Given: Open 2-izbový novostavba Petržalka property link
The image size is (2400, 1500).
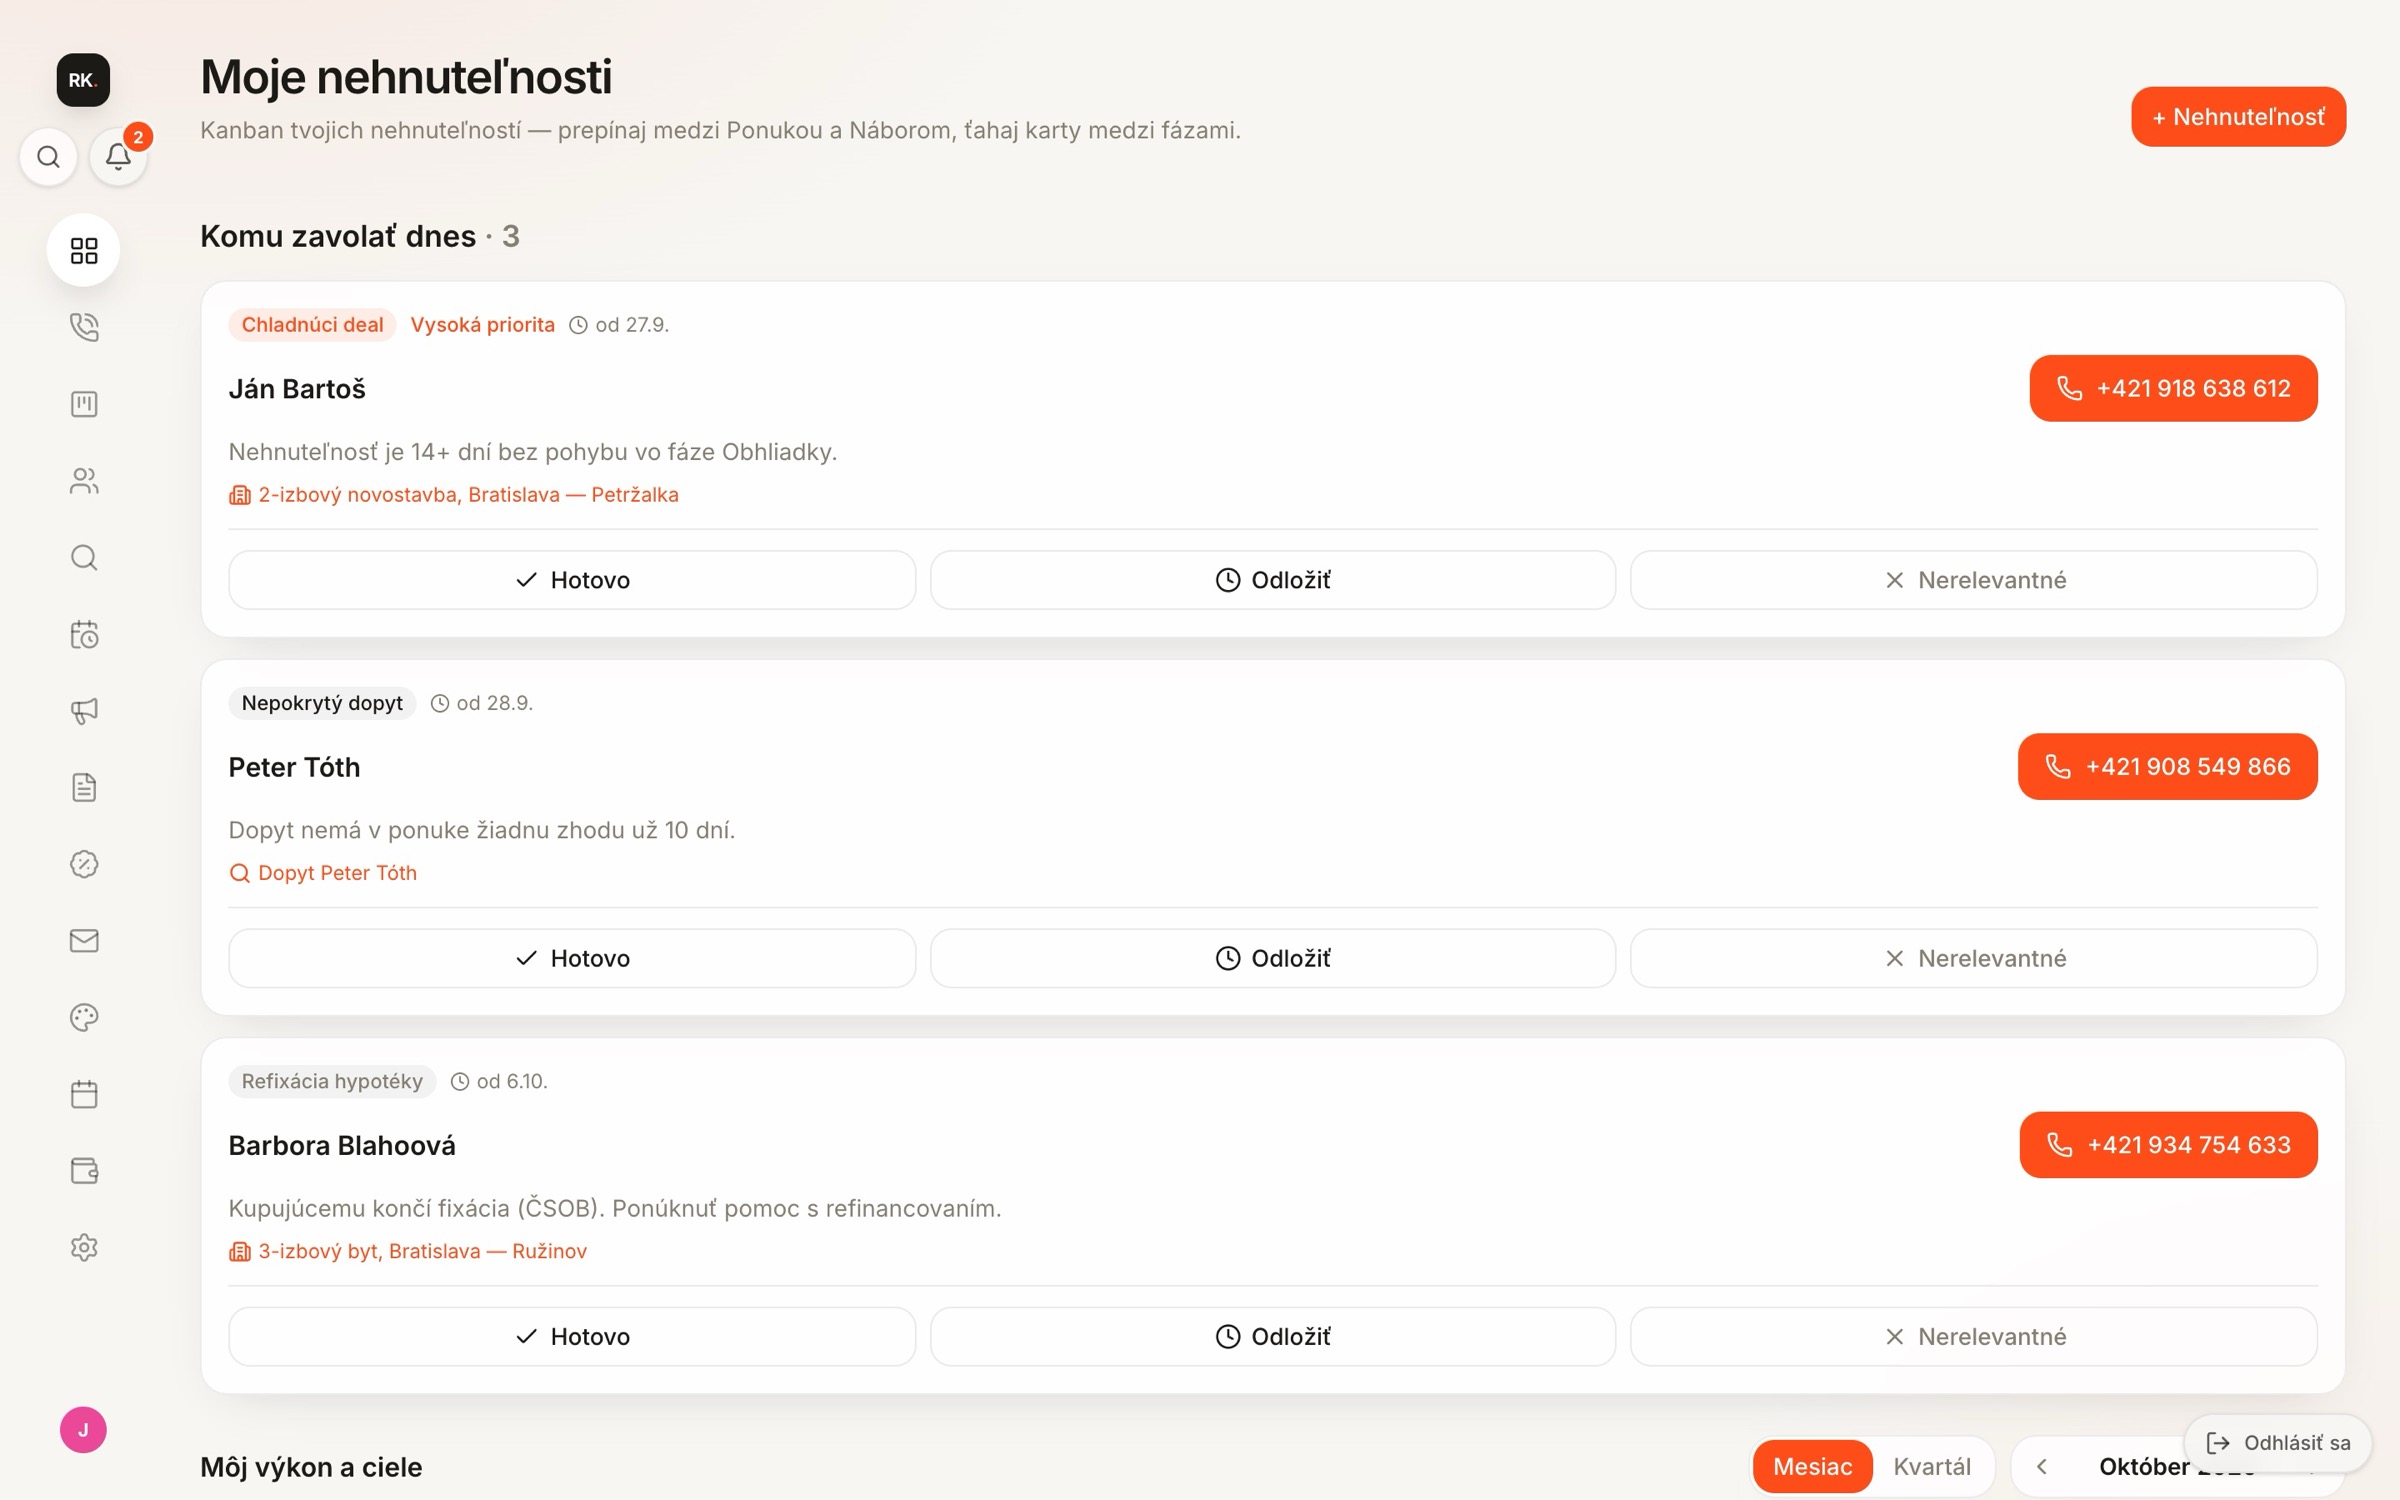Looking at the screenshot, I should click(x=454, y=495).
